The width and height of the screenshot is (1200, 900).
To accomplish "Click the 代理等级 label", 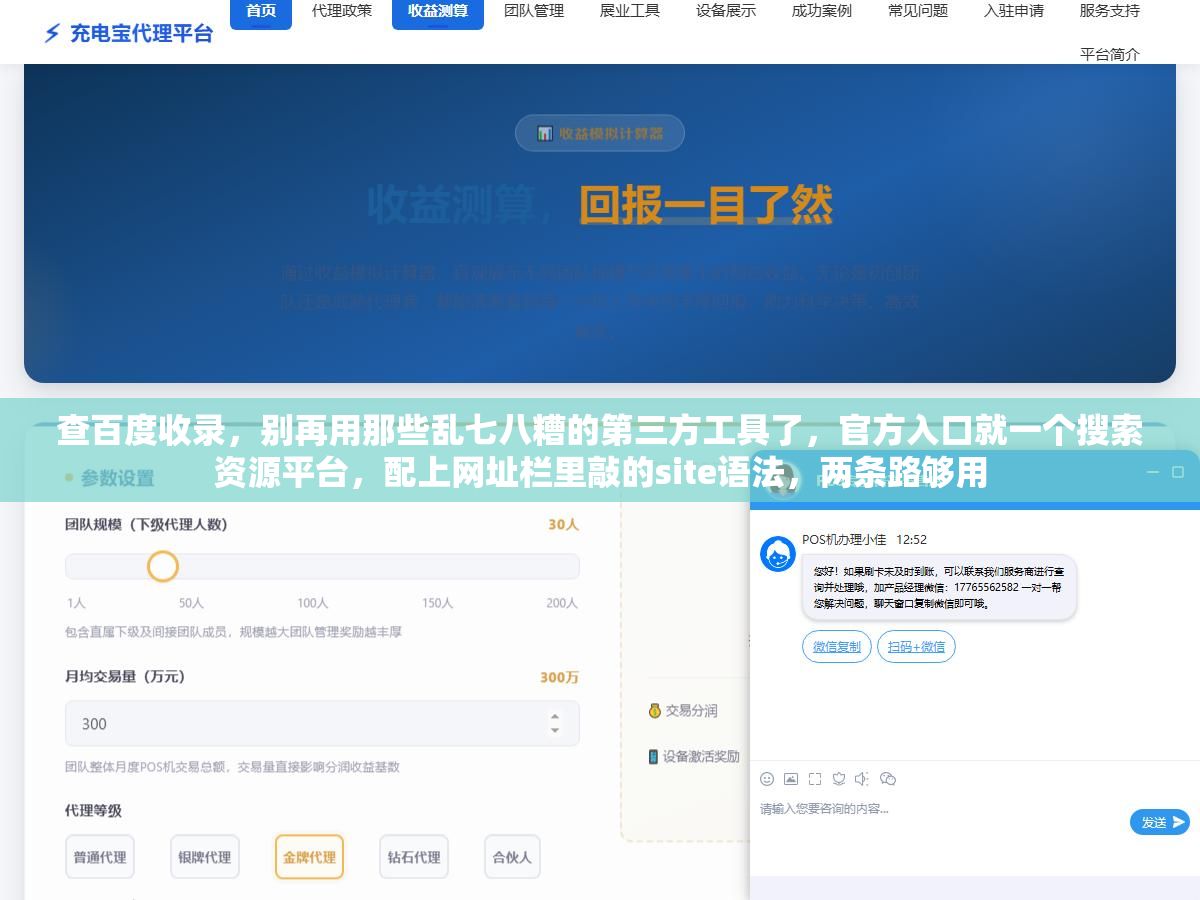I will click(93, 810).
